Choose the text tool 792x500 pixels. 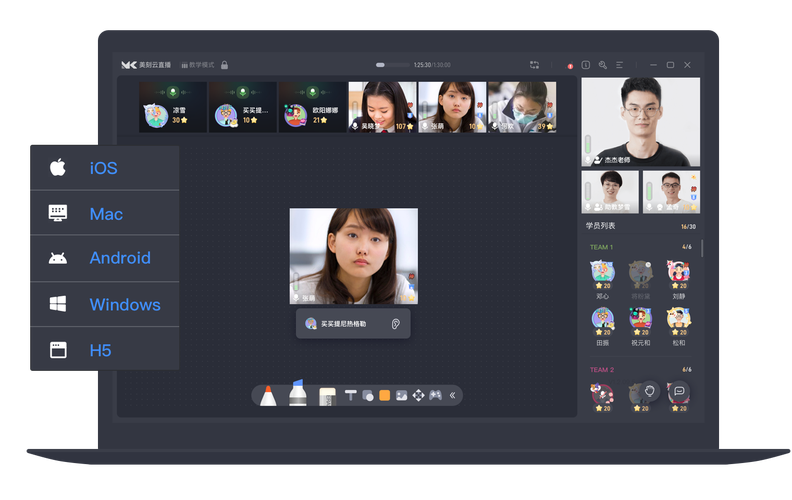coord(351,395)
